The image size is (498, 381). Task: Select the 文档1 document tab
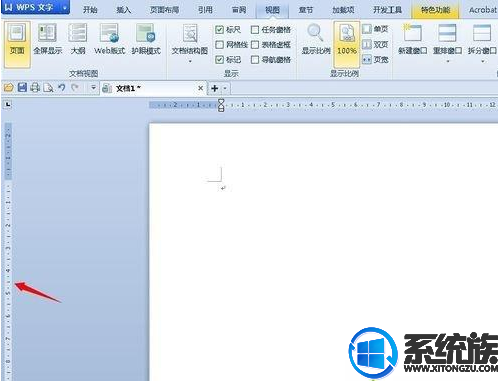(x=153, y=88)
